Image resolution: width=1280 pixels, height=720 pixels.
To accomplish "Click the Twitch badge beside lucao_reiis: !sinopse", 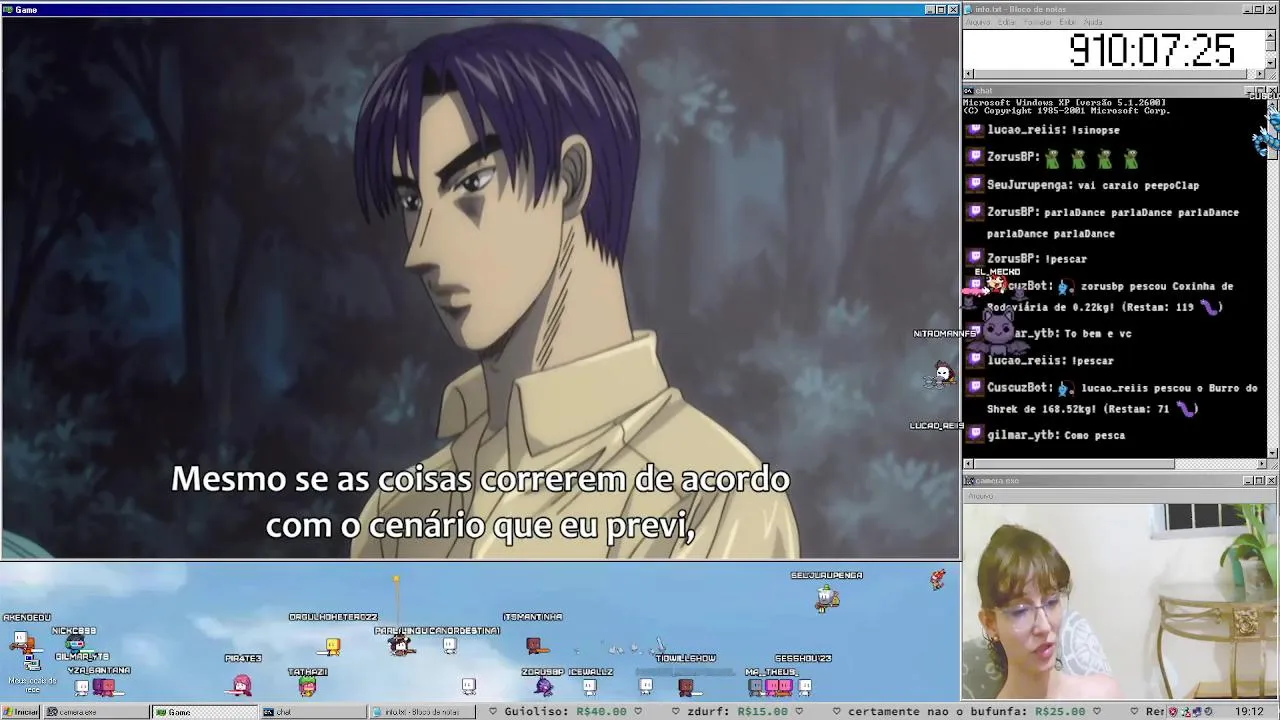I will tap(975, 130).
